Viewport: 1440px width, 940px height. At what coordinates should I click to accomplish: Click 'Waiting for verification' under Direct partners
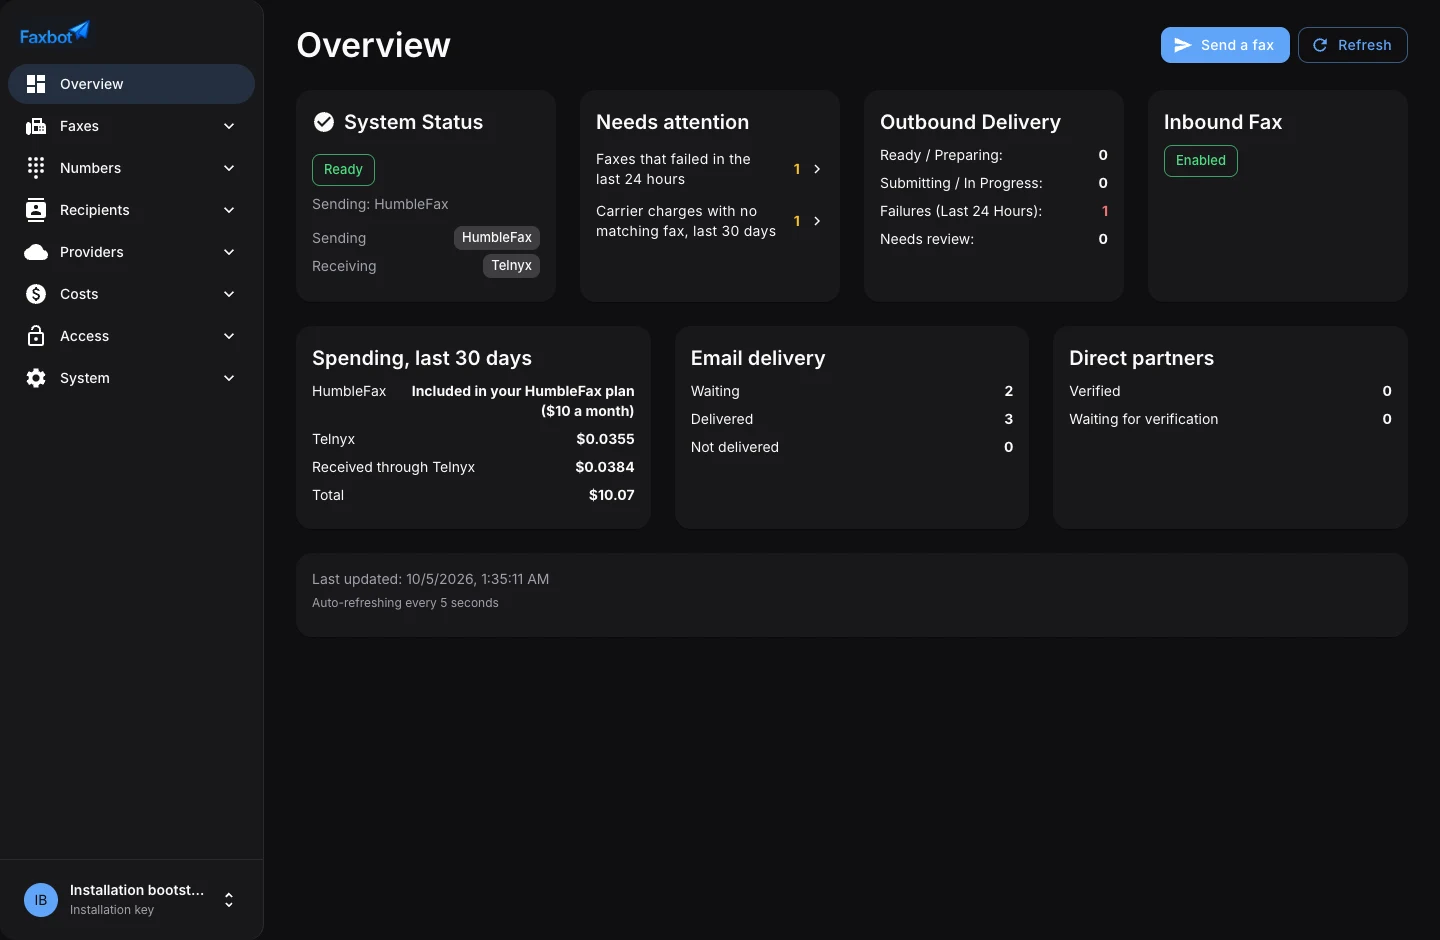pyautogui.click(x=1144, y=419)
